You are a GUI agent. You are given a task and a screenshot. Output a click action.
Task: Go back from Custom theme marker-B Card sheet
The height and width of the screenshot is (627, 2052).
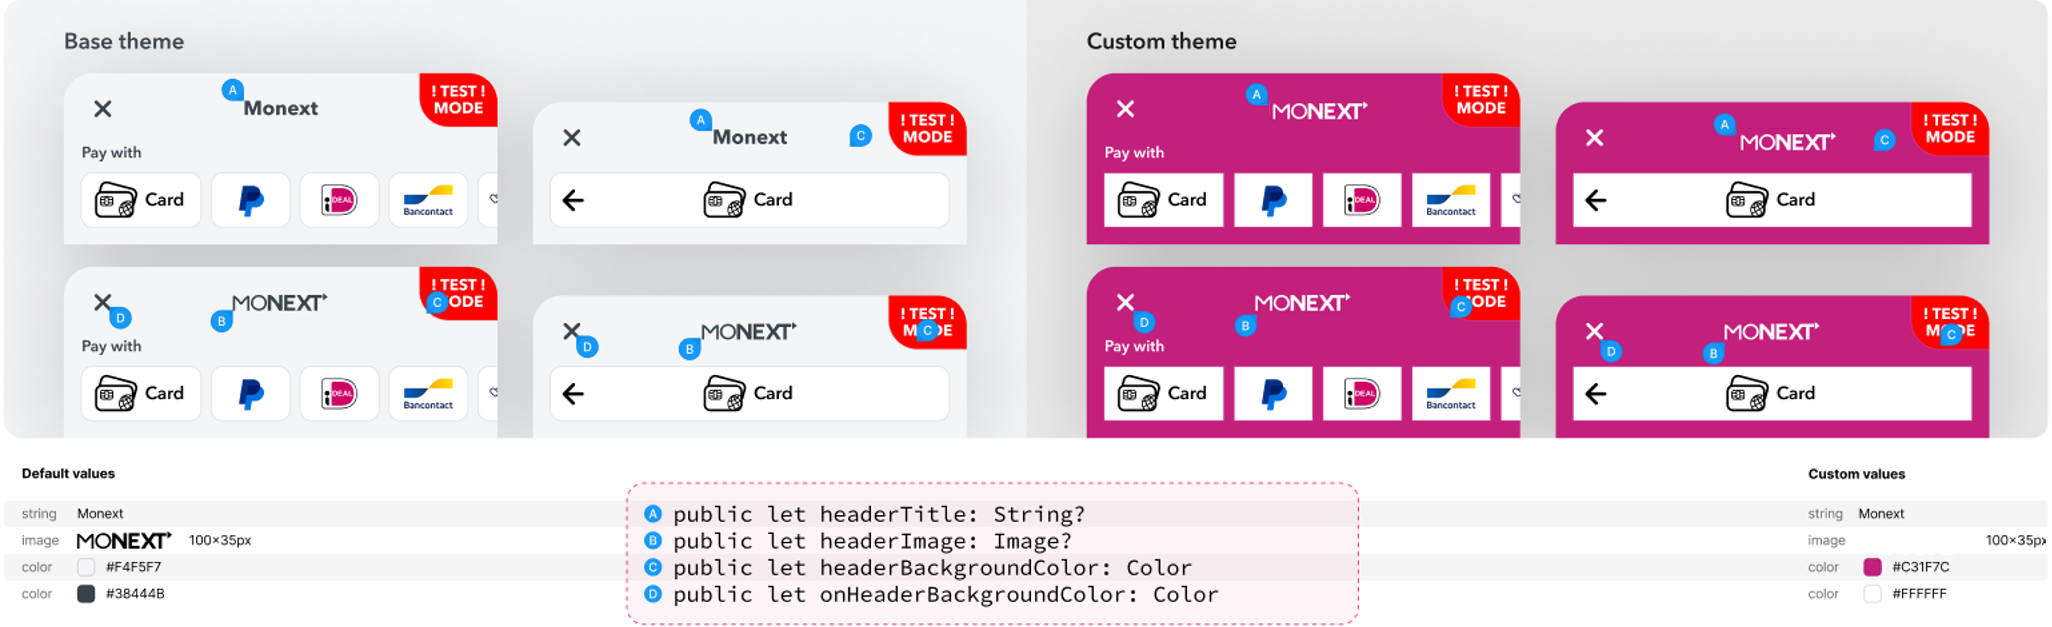(1596, 394)
